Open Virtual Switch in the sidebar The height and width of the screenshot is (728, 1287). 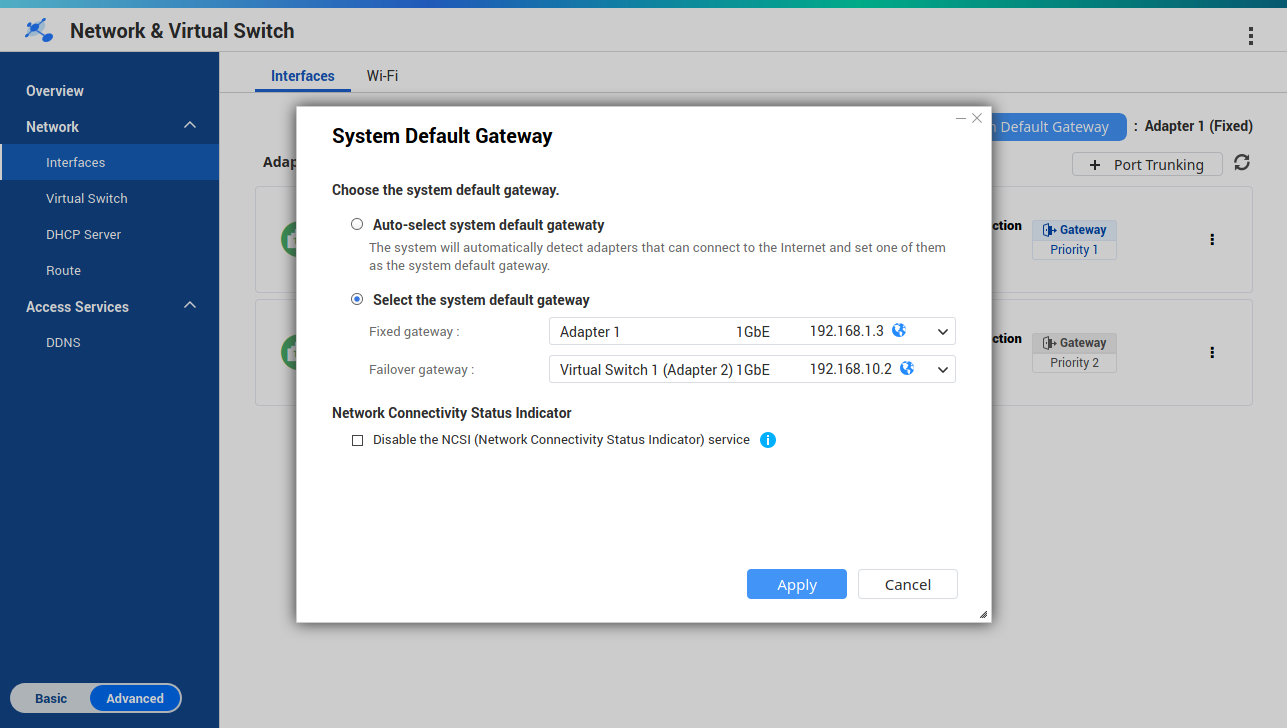87,199
